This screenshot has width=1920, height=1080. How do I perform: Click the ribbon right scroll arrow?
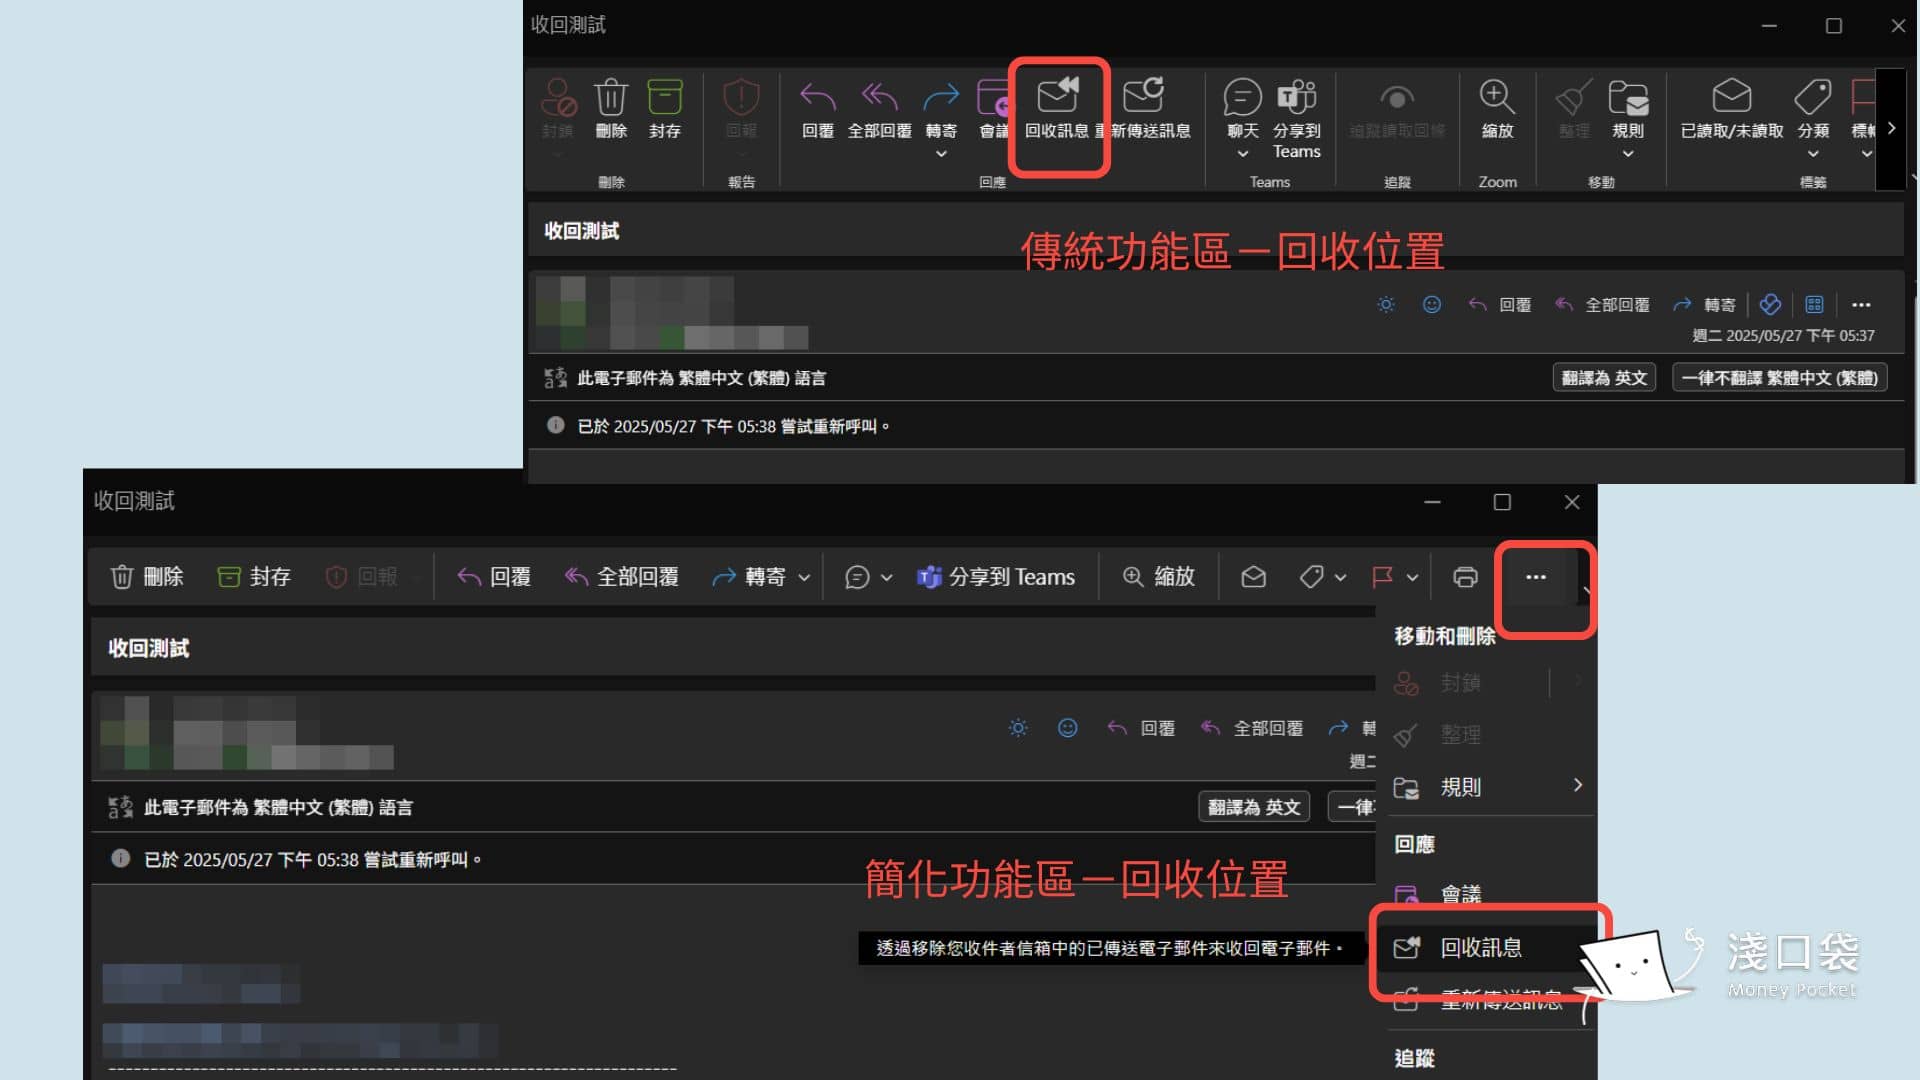point(1891,128)
